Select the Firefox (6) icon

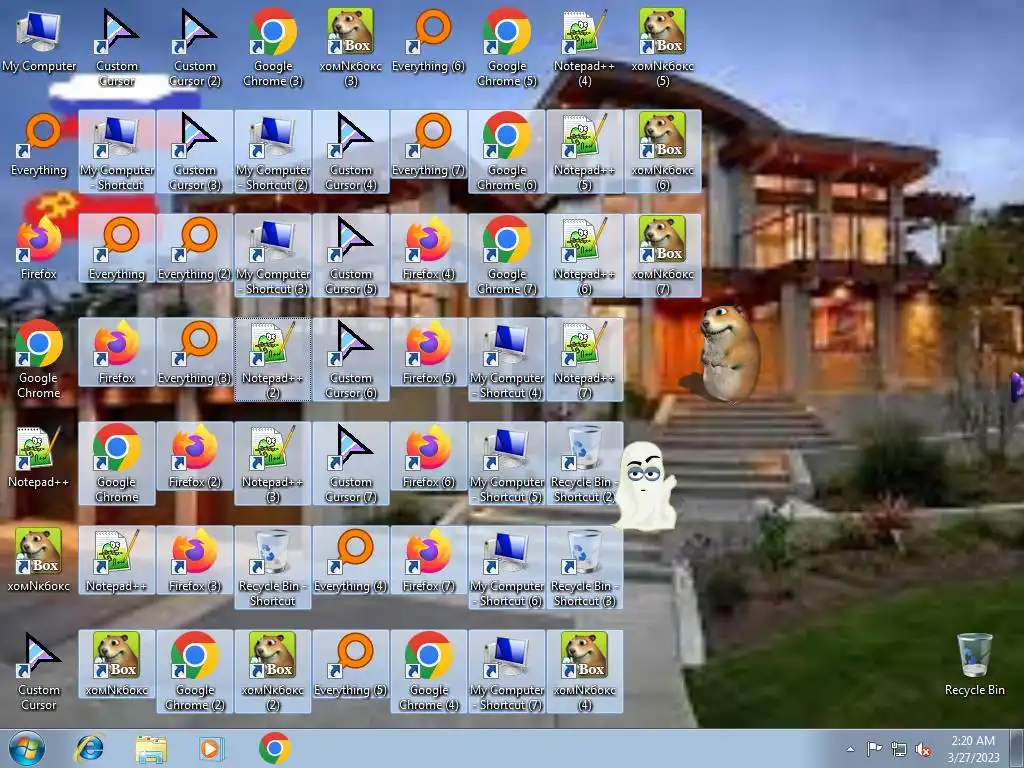[x=428, y=456]
